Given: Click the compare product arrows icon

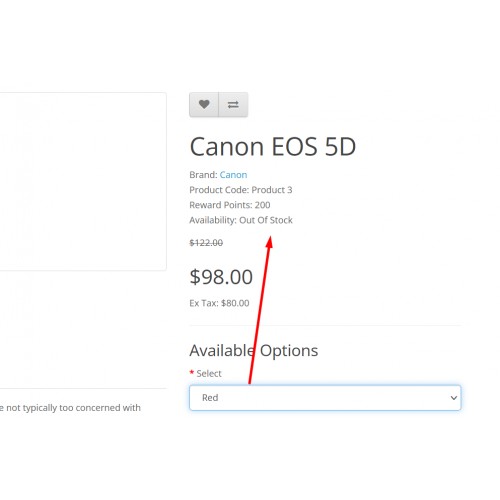Looking at the screenshot, I should 233,105.
